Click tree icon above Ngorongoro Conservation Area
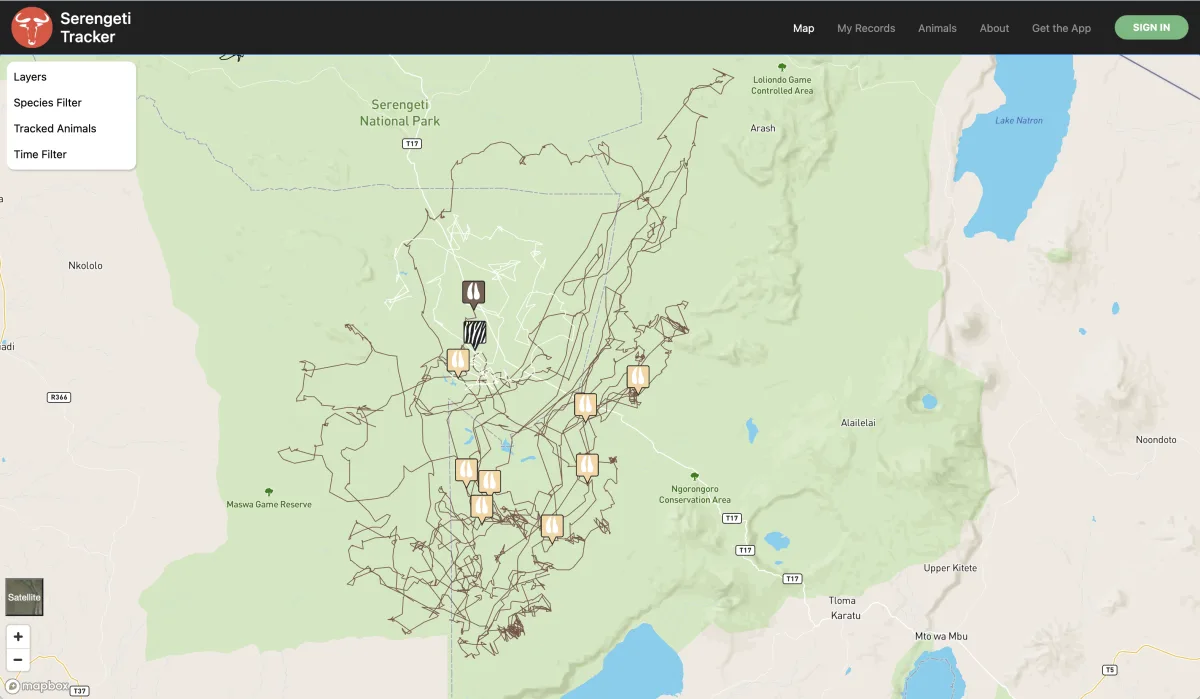 (694, 476)
